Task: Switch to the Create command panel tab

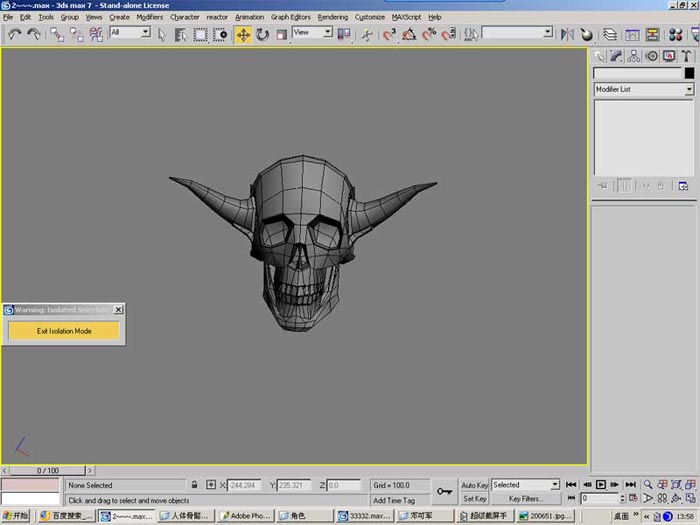Action: 599,56
